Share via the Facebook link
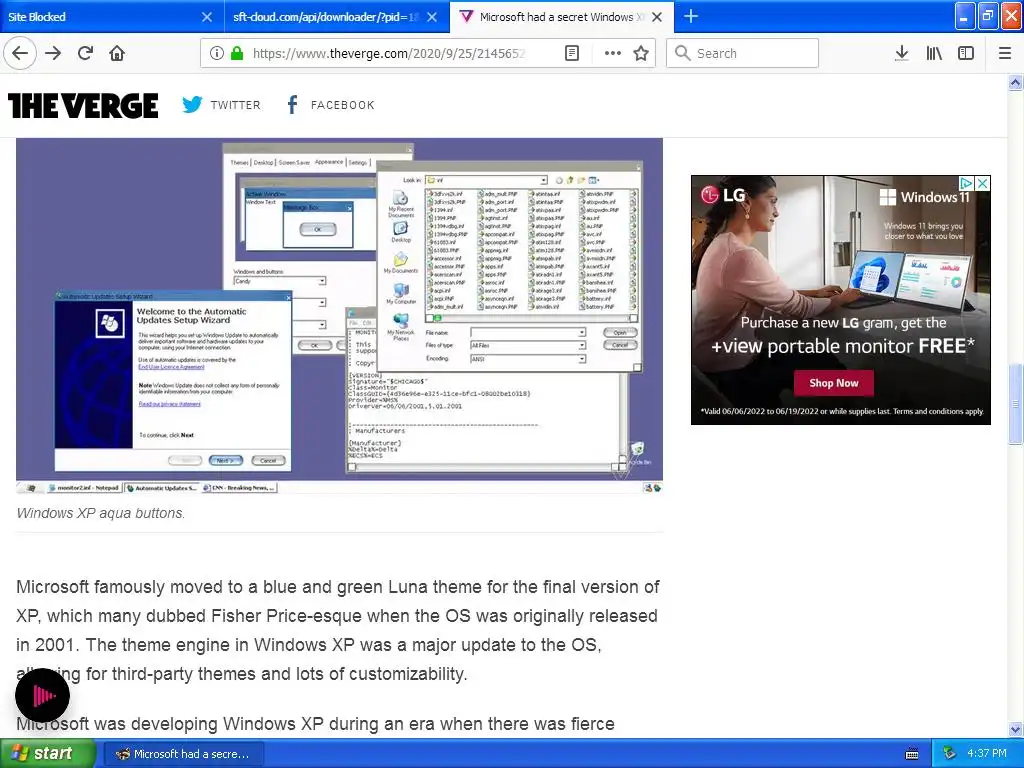 pos(330,104)
